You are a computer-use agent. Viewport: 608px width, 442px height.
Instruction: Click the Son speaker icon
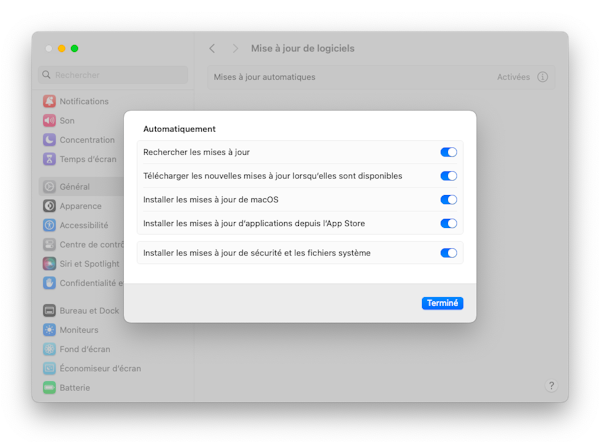coord(49,121)
